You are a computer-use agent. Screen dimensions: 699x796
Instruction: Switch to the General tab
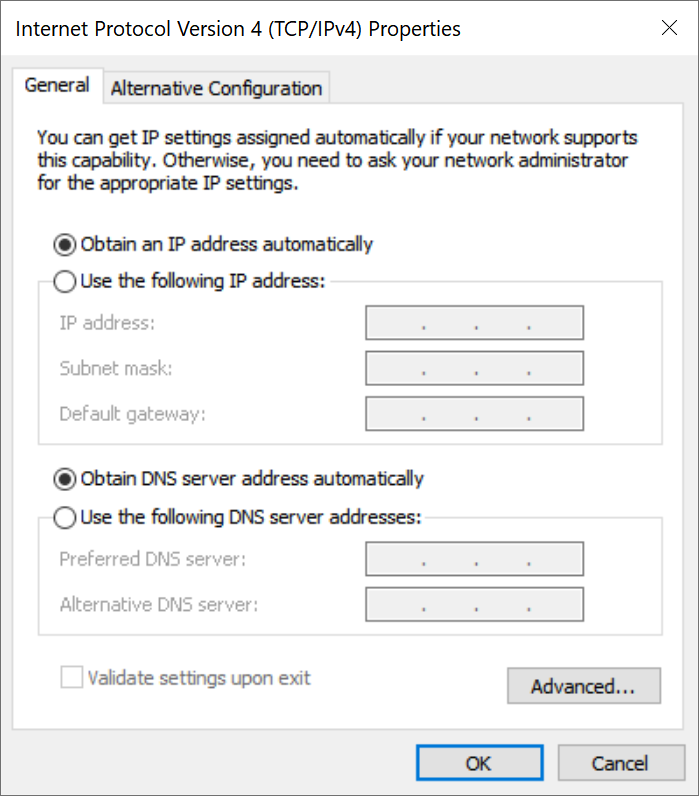(57, 86)
